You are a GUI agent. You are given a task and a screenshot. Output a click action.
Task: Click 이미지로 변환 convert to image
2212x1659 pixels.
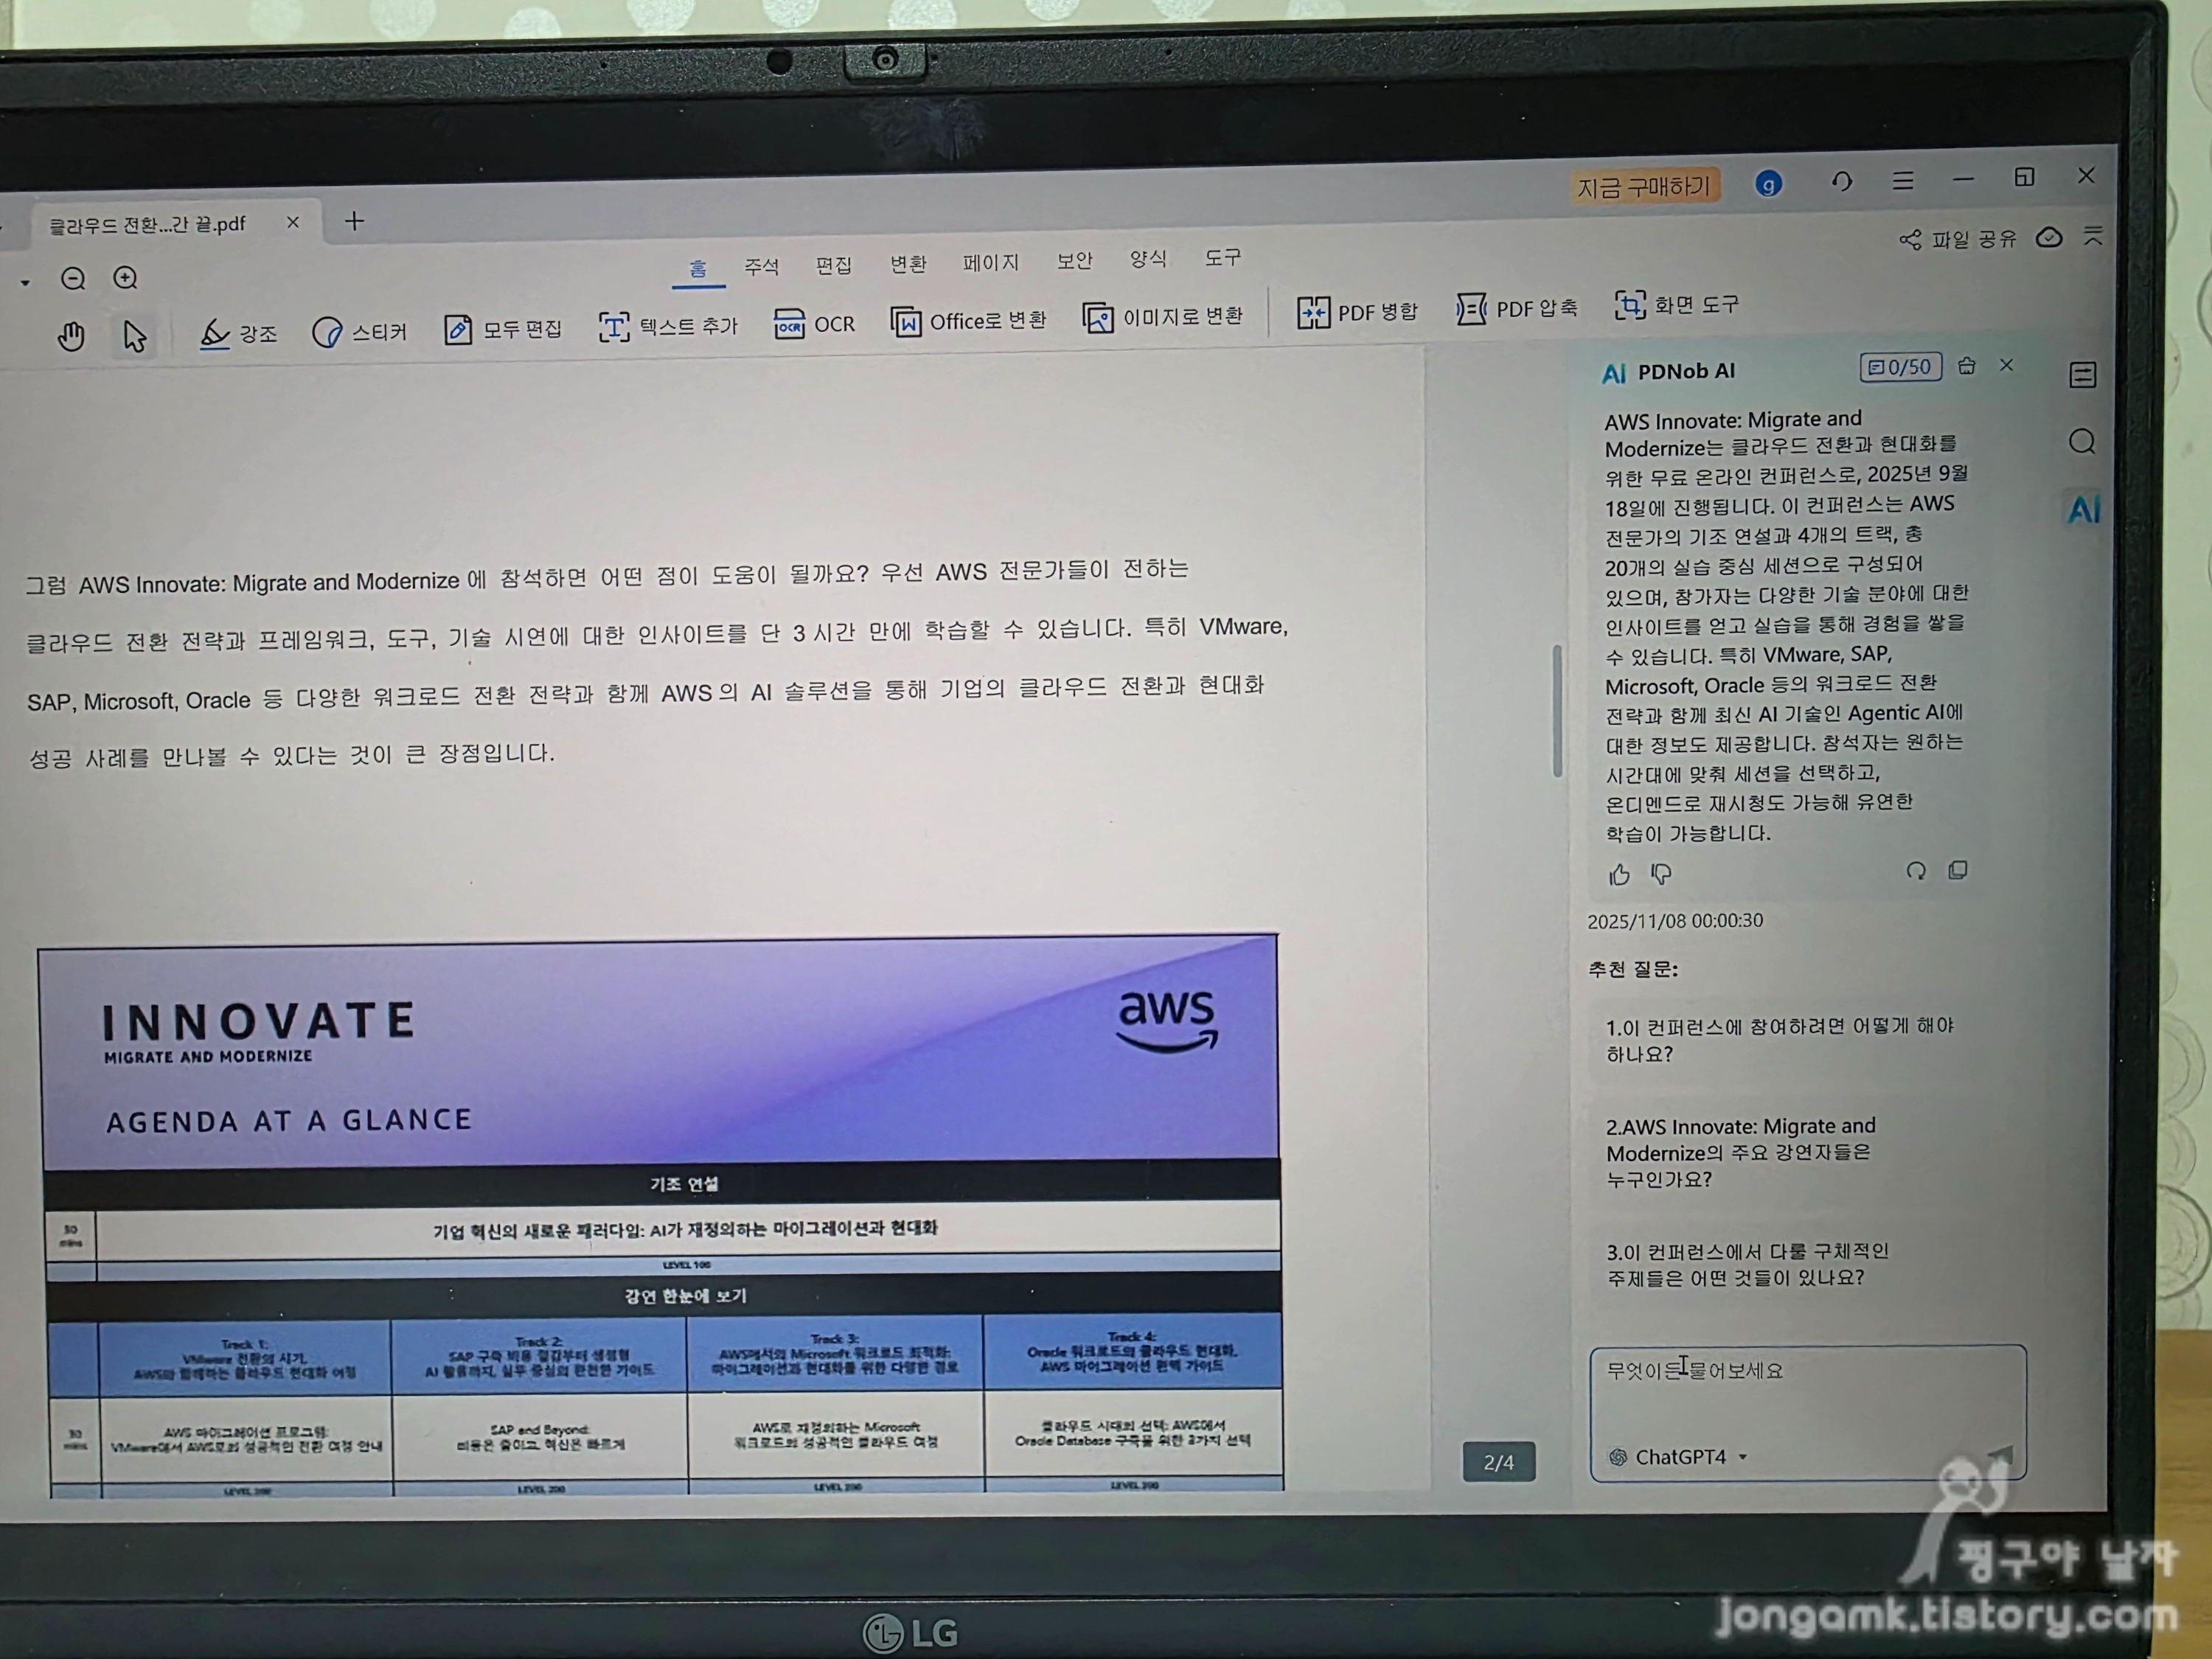[x=1162, y=317]
